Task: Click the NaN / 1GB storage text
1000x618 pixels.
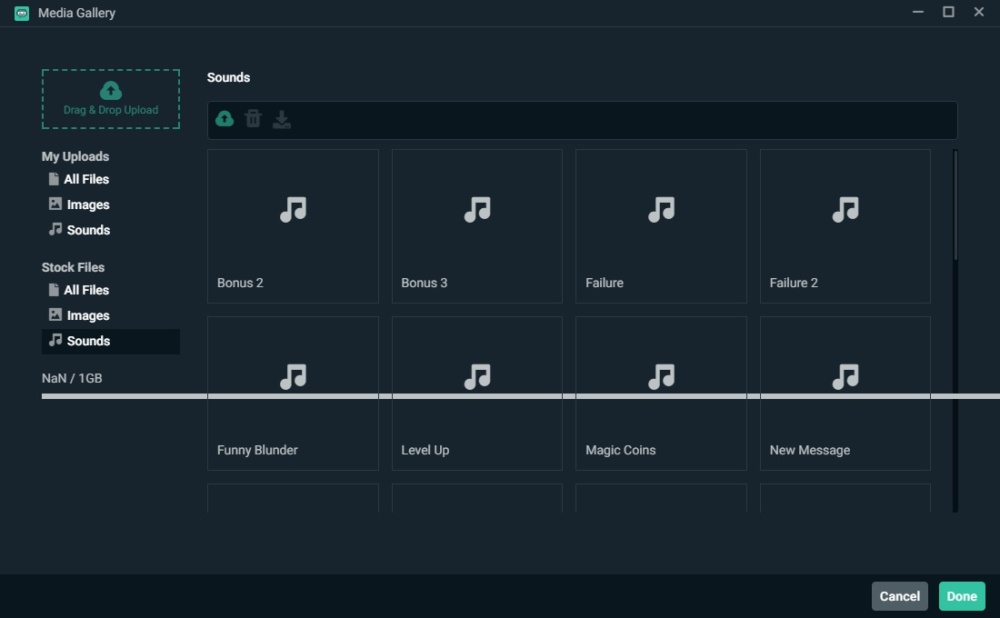Action: click(x=72, y=378)
